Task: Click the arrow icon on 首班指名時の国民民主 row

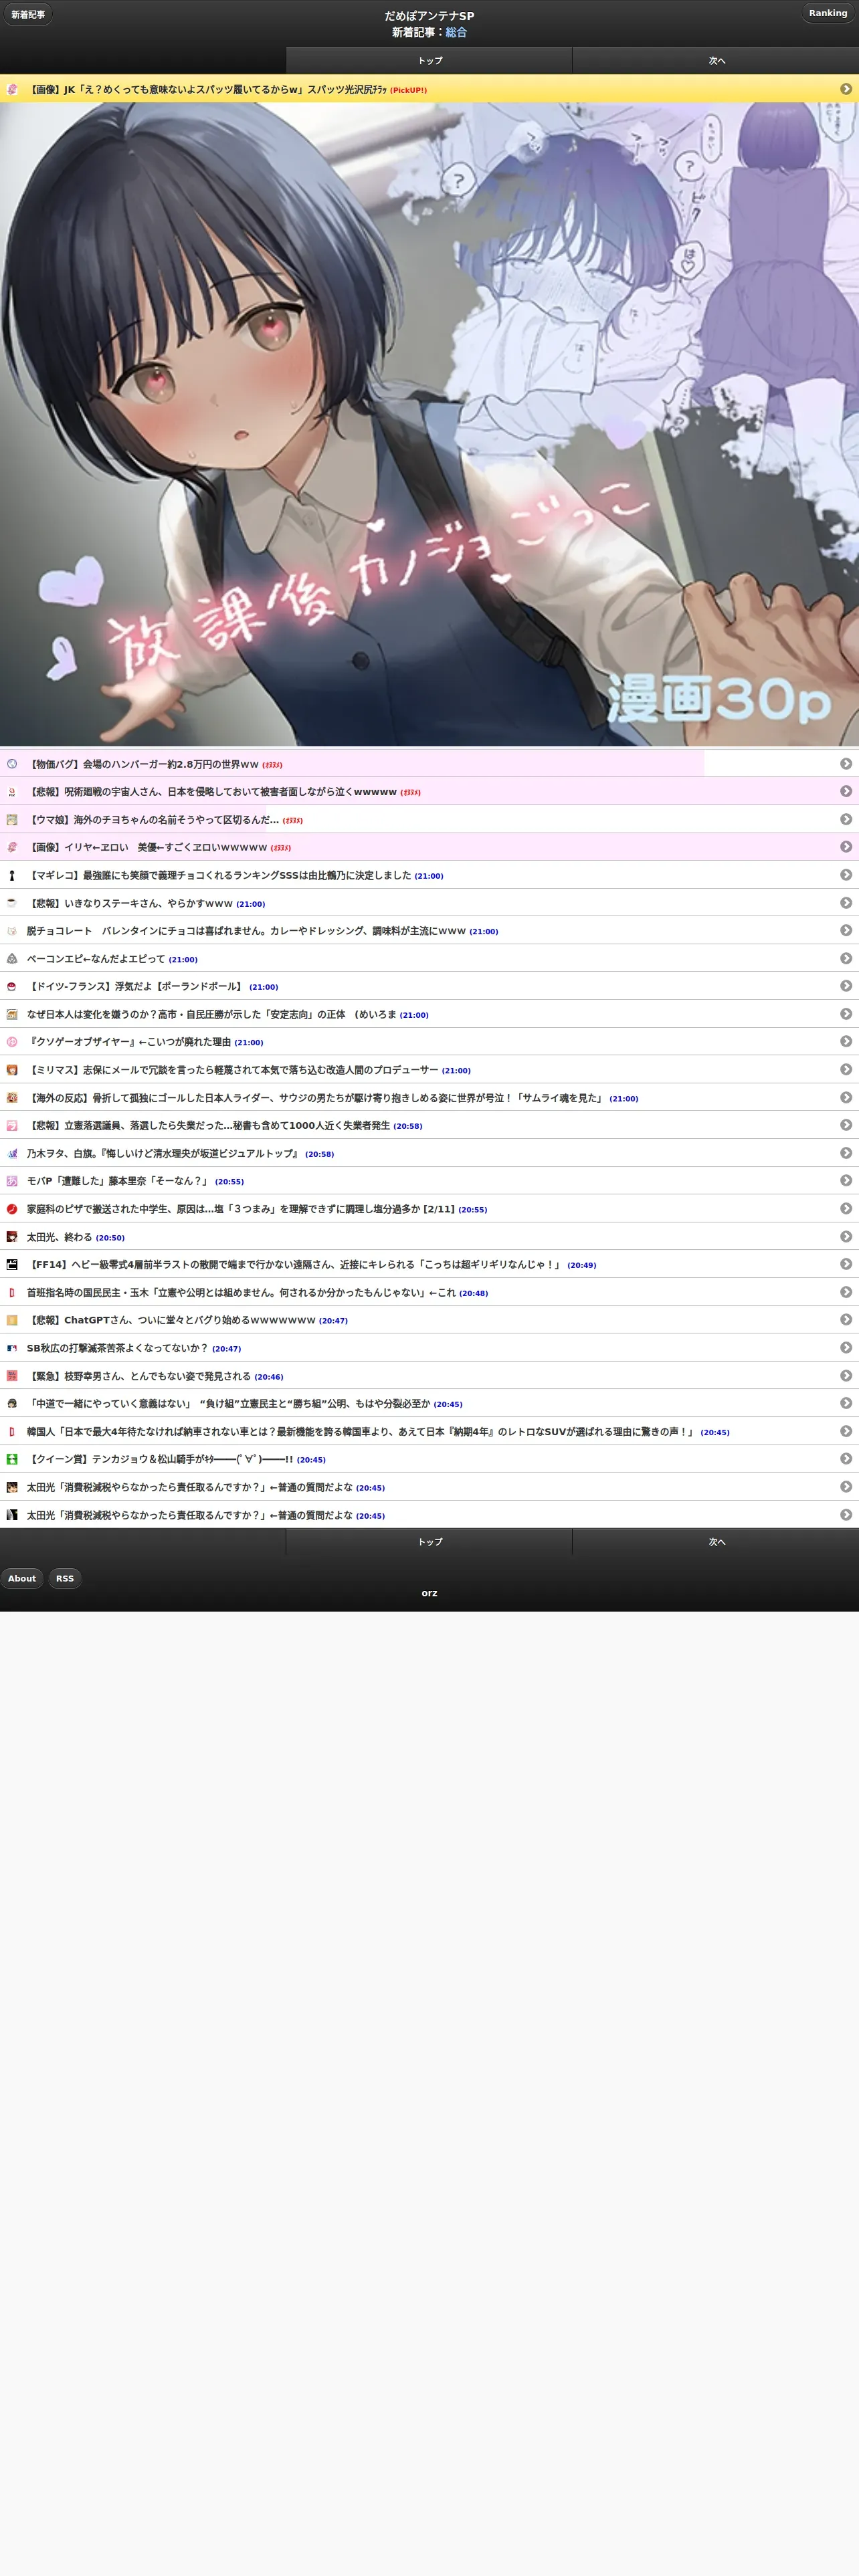Action: (846, 1292)
